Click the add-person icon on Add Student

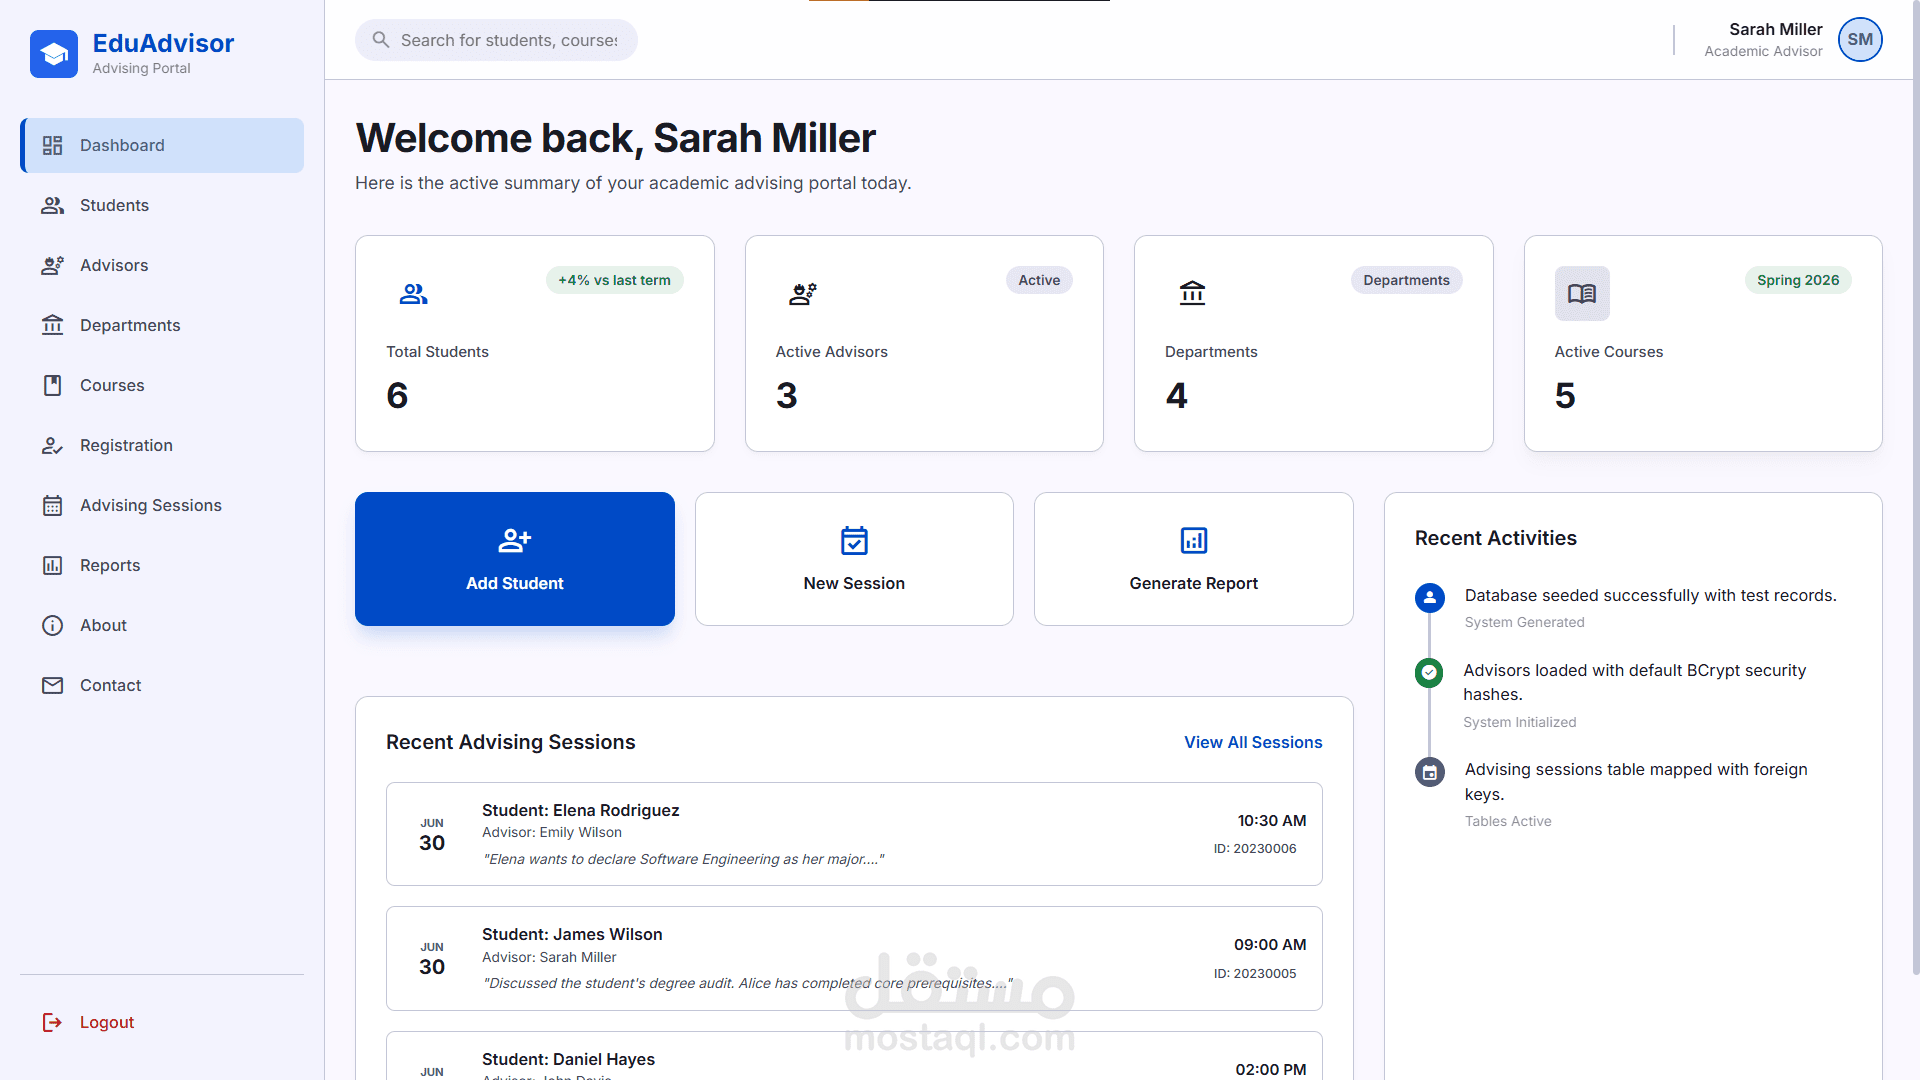515,541
